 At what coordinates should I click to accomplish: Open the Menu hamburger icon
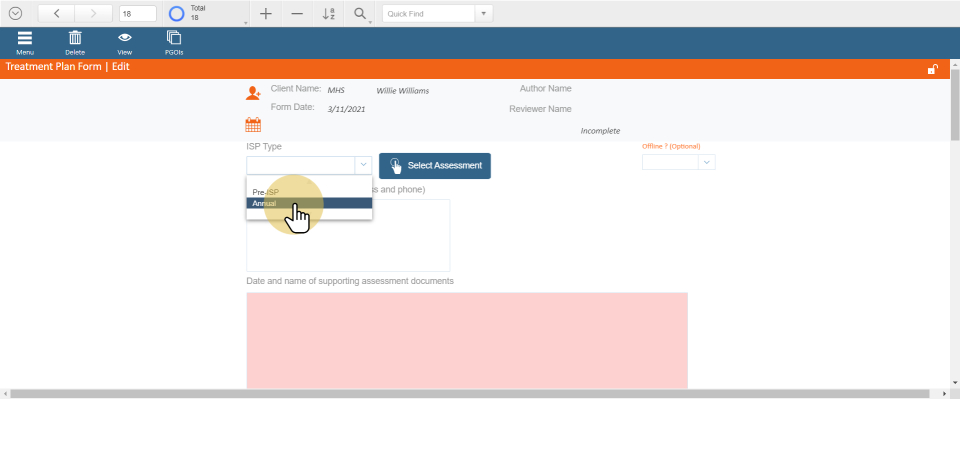pos(25,38)
